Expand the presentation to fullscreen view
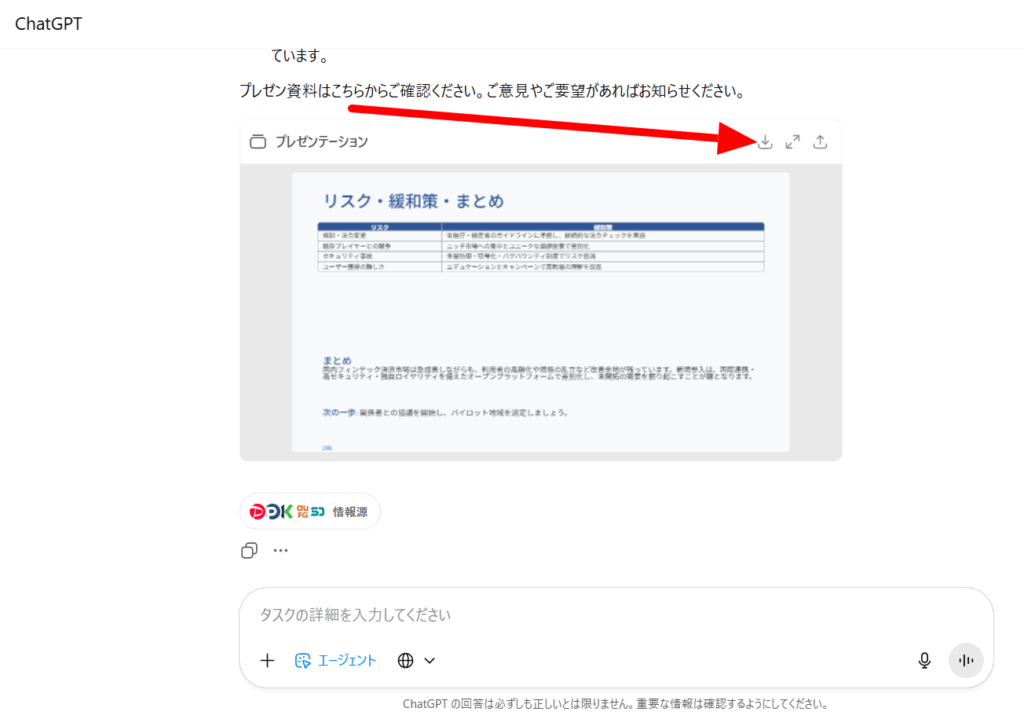Screen dimensions: 1024x719 792,142
